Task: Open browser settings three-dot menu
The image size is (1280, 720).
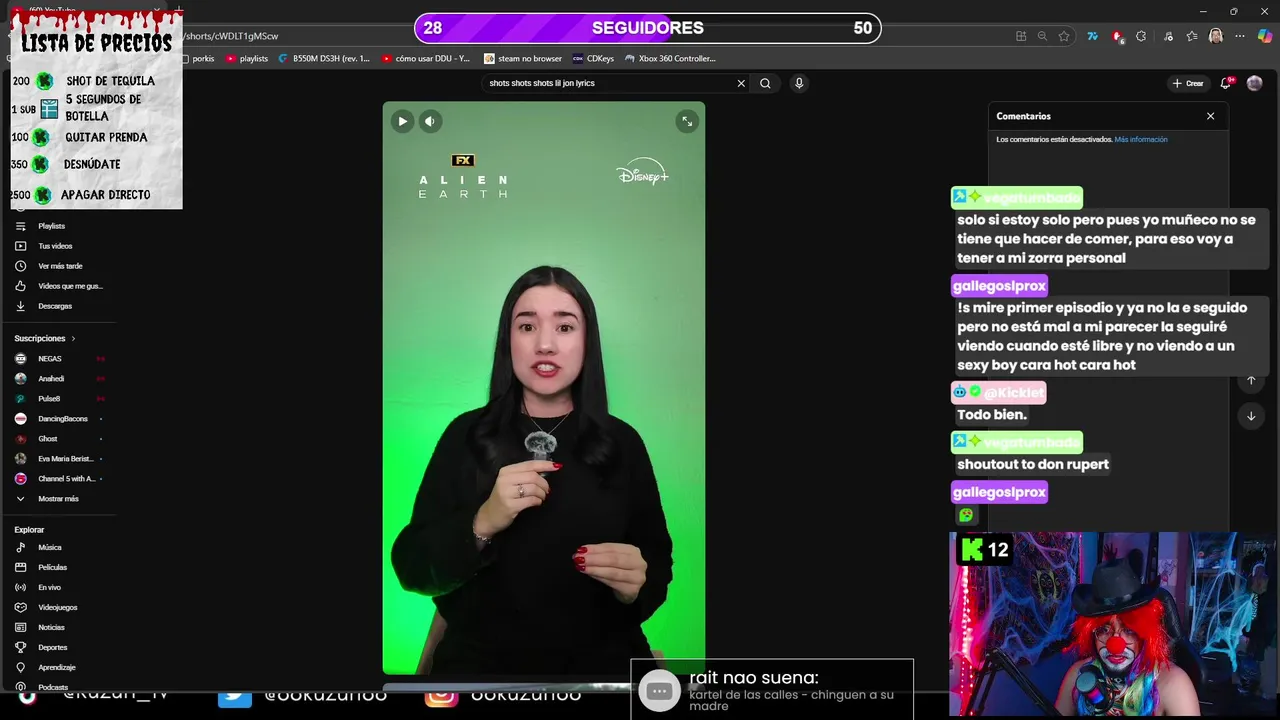Action: (1240, 36)
